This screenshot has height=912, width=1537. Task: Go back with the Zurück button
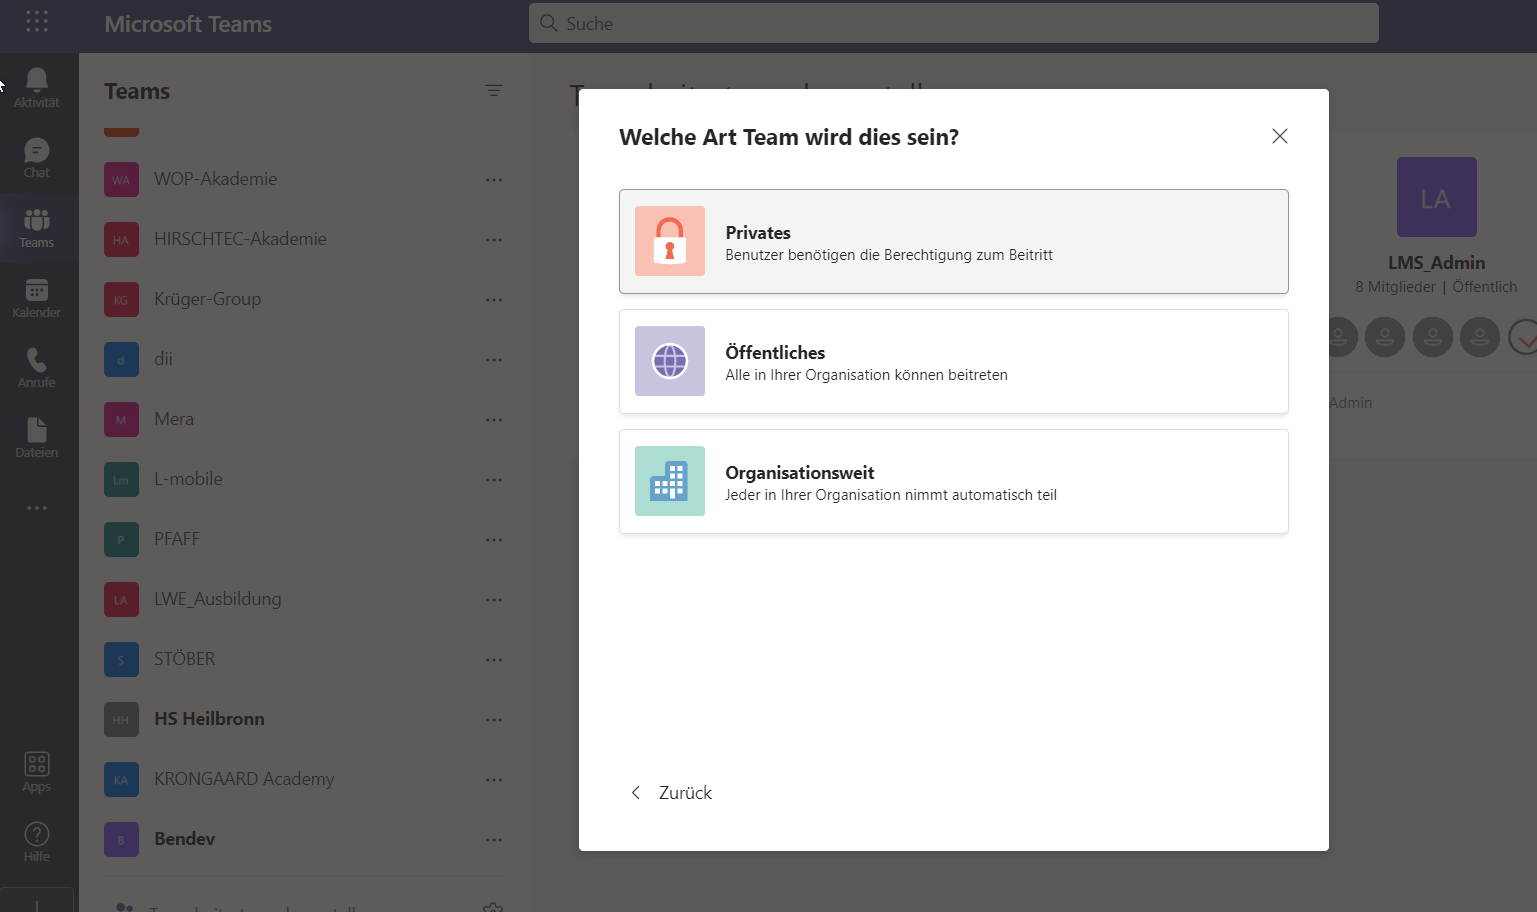672,793
